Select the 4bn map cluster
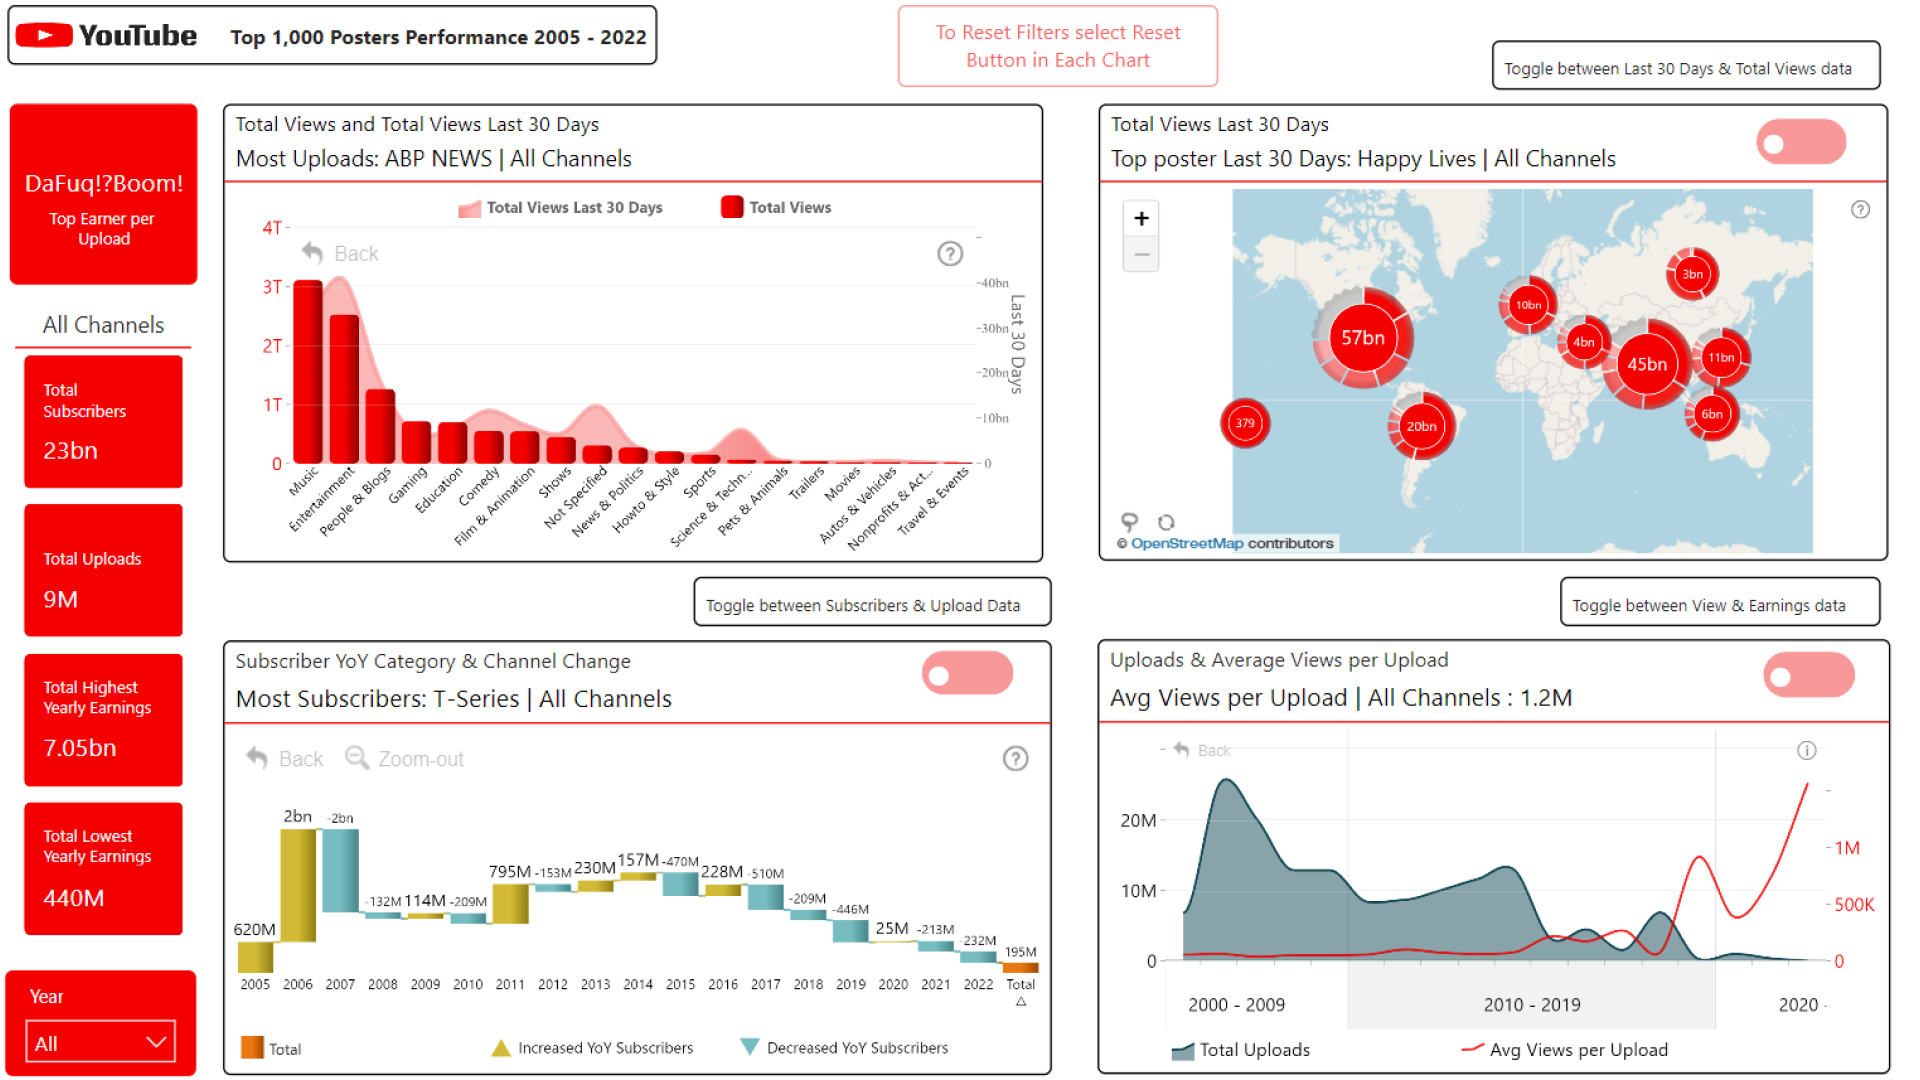This screenshot has width=1920, height=1080. (x=1584, y=342)
